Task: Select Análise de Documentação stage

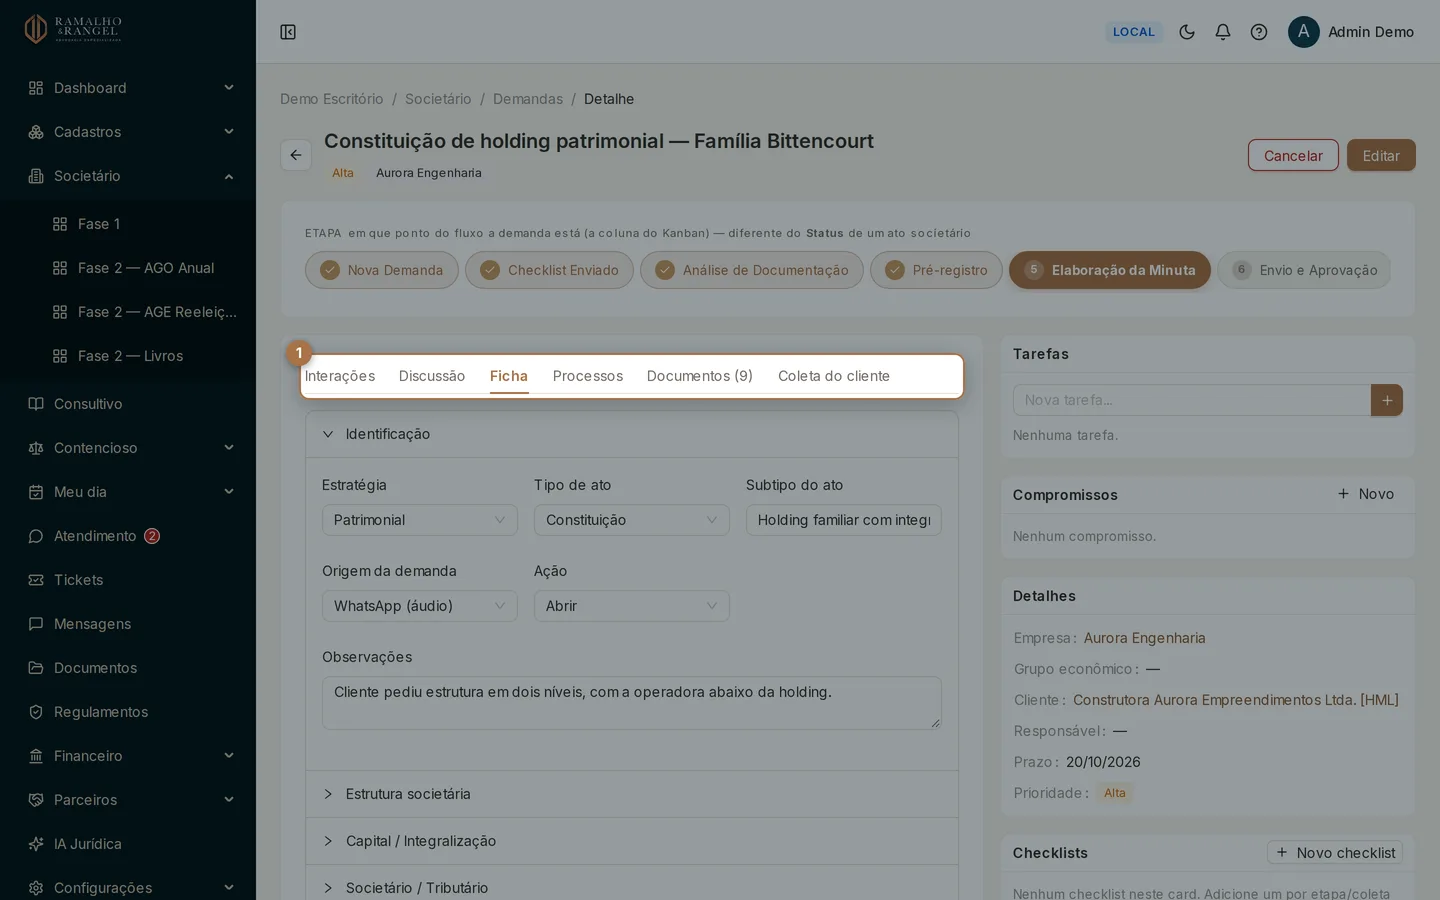Action: (x=752, y=270)
